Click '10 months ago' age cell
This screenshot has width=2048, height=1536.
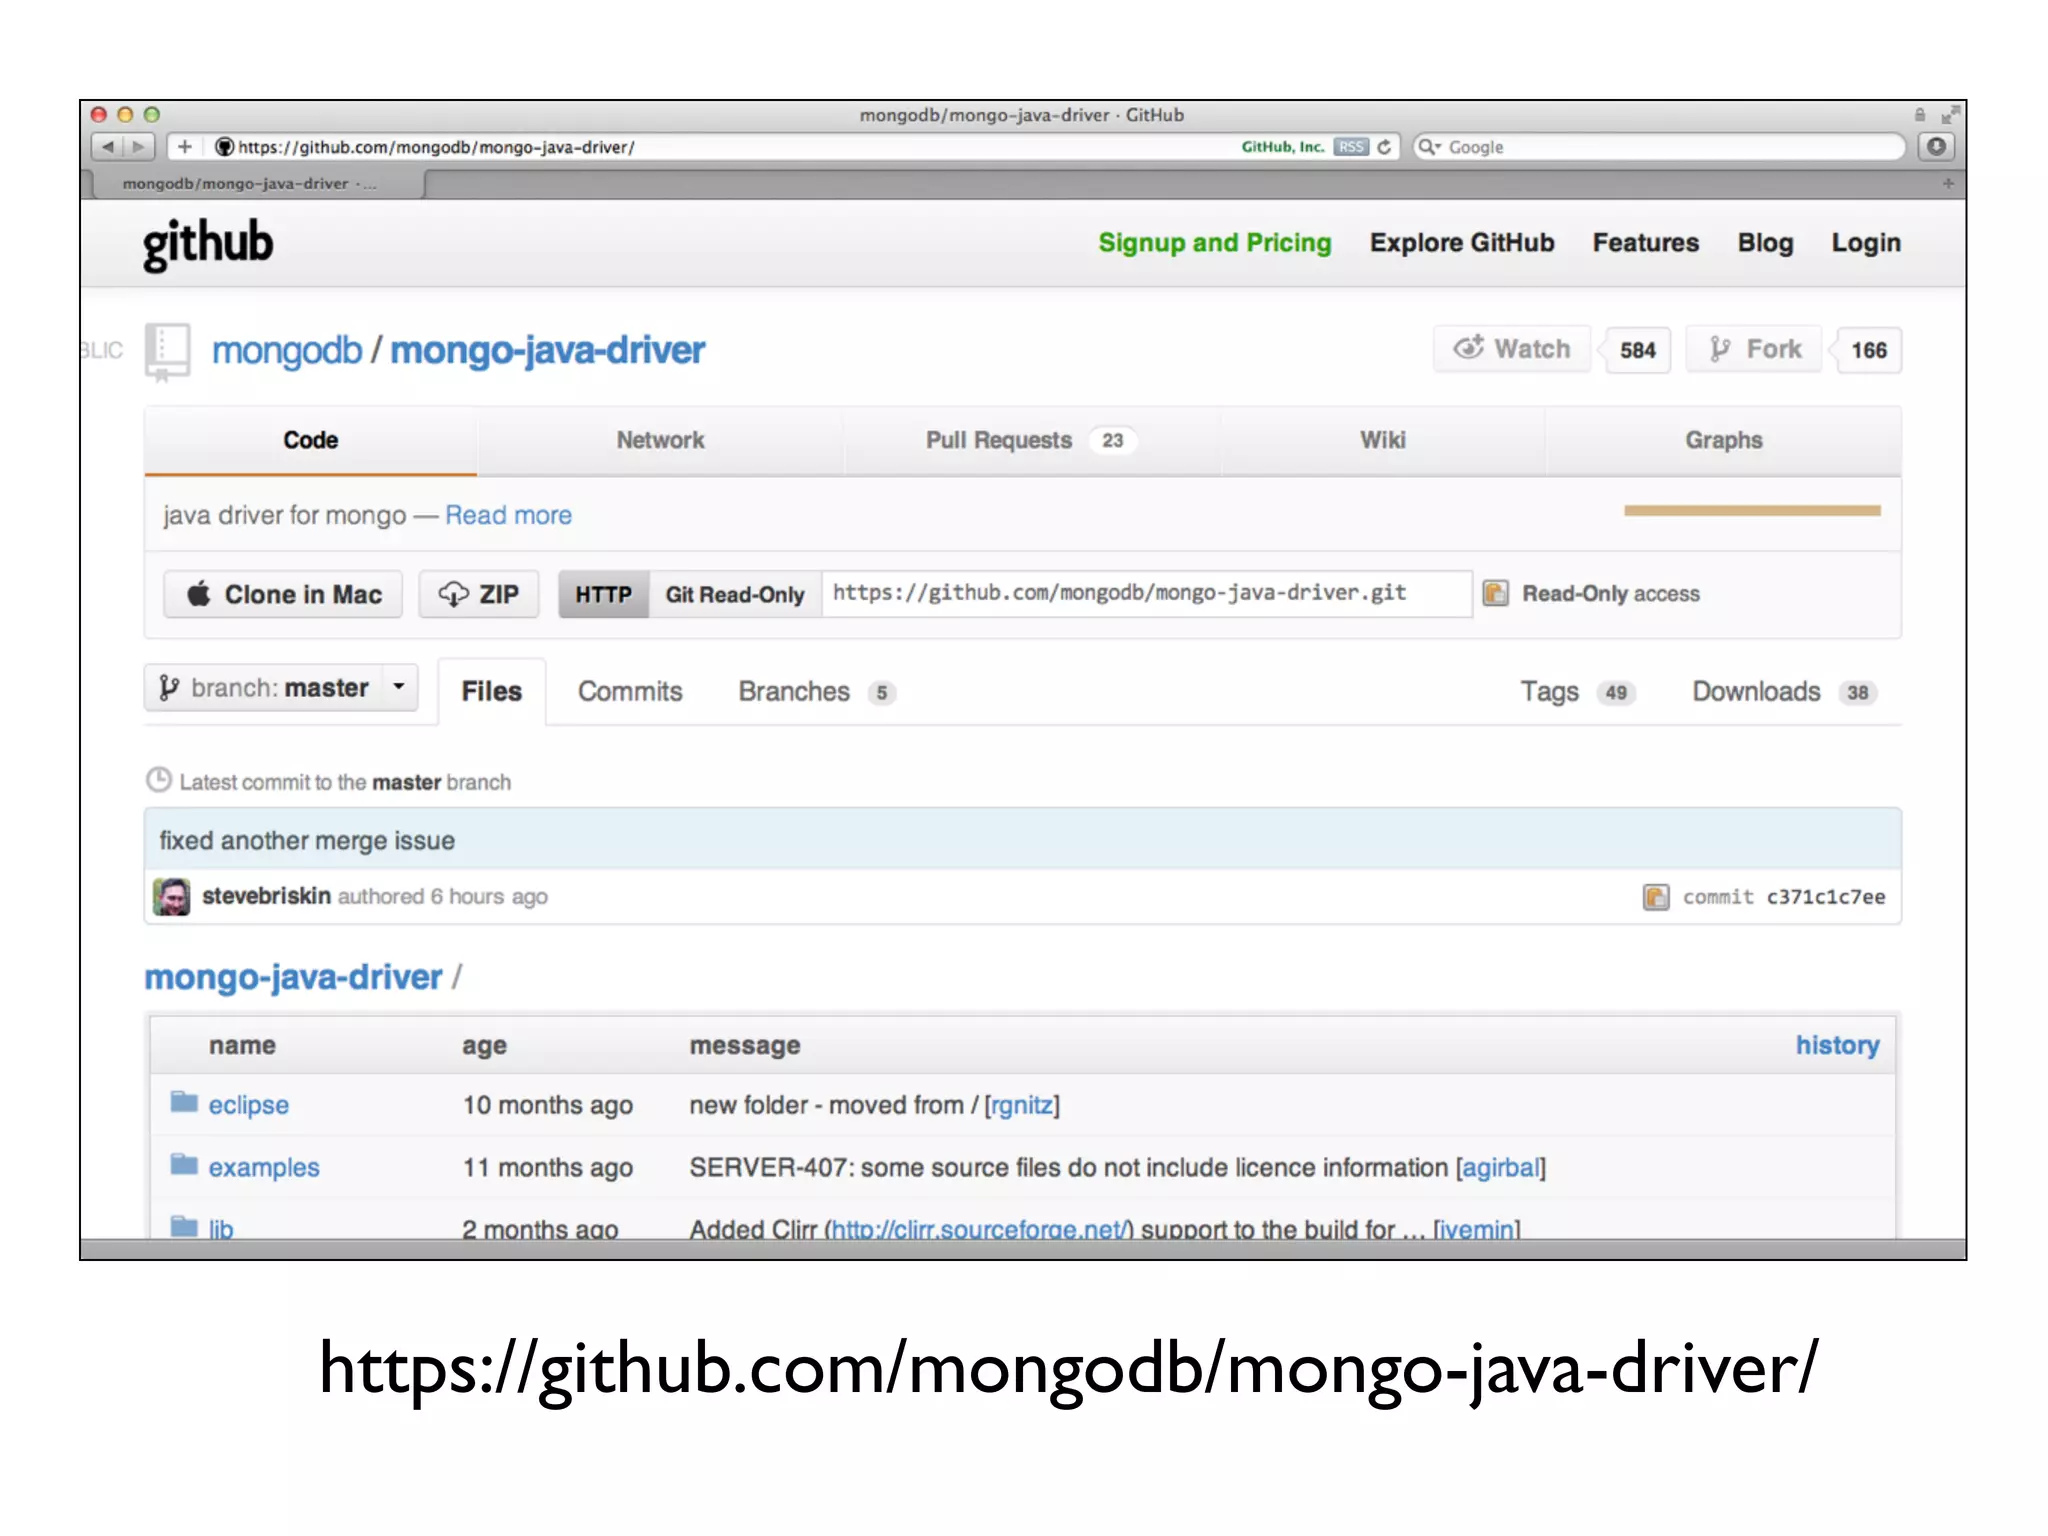547,1105
